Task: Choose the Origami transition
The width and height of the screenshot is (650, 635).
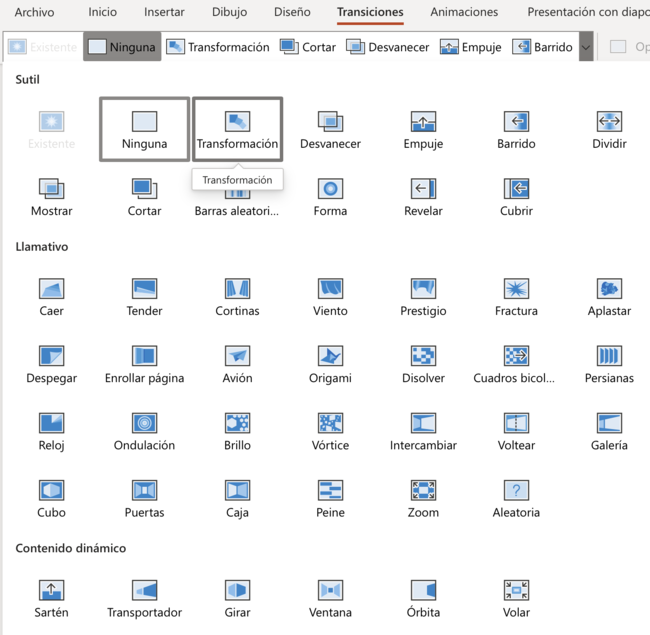Action: (330, 363)
